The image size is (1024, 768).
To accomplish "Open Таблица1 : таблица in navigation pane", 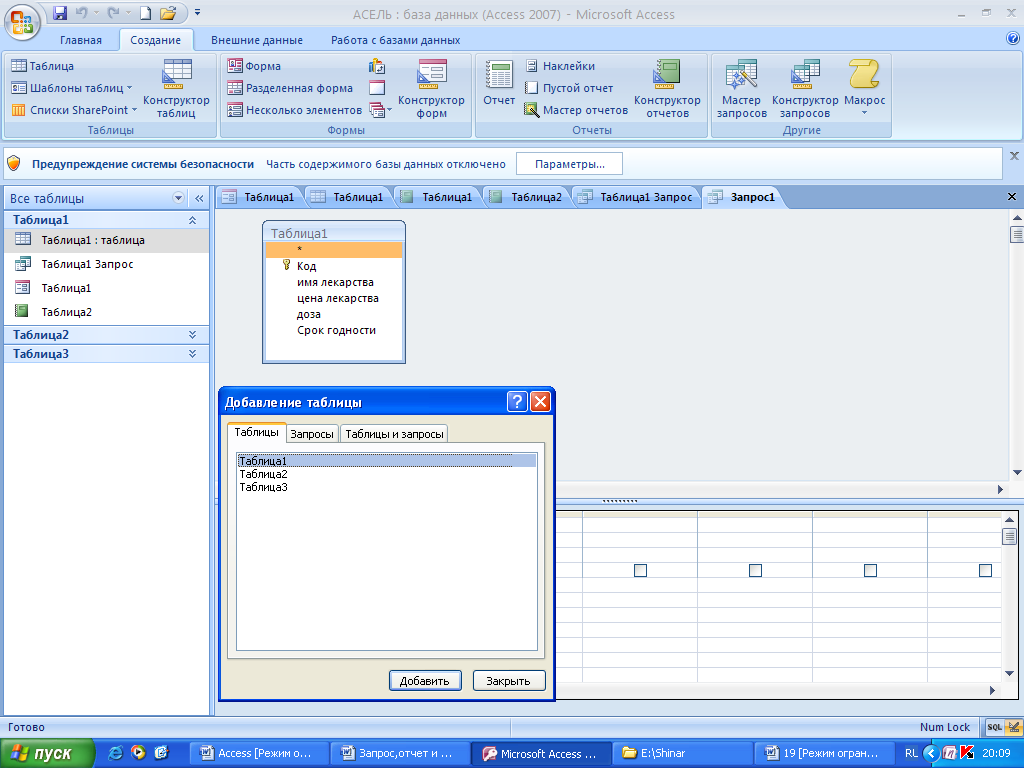I will pyautogui.click(x=106, y=240).
